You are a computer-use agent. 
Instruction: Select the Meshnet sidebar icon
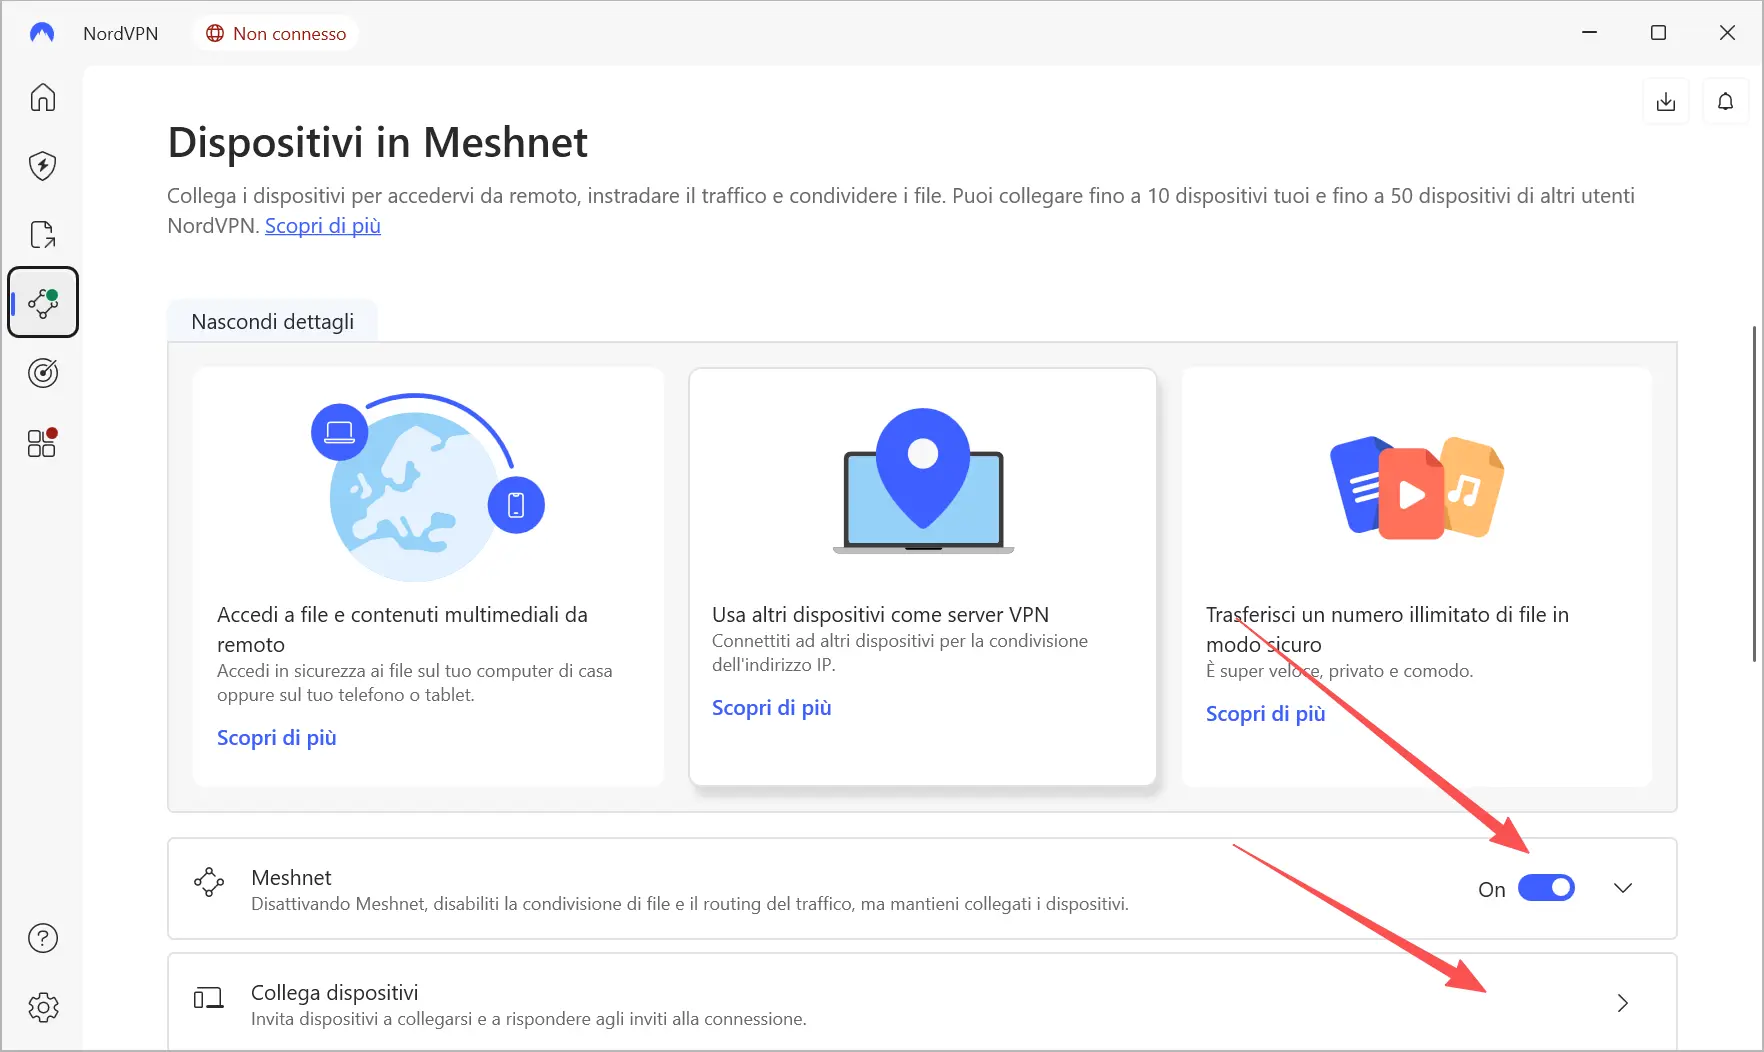tap(43, 302)
